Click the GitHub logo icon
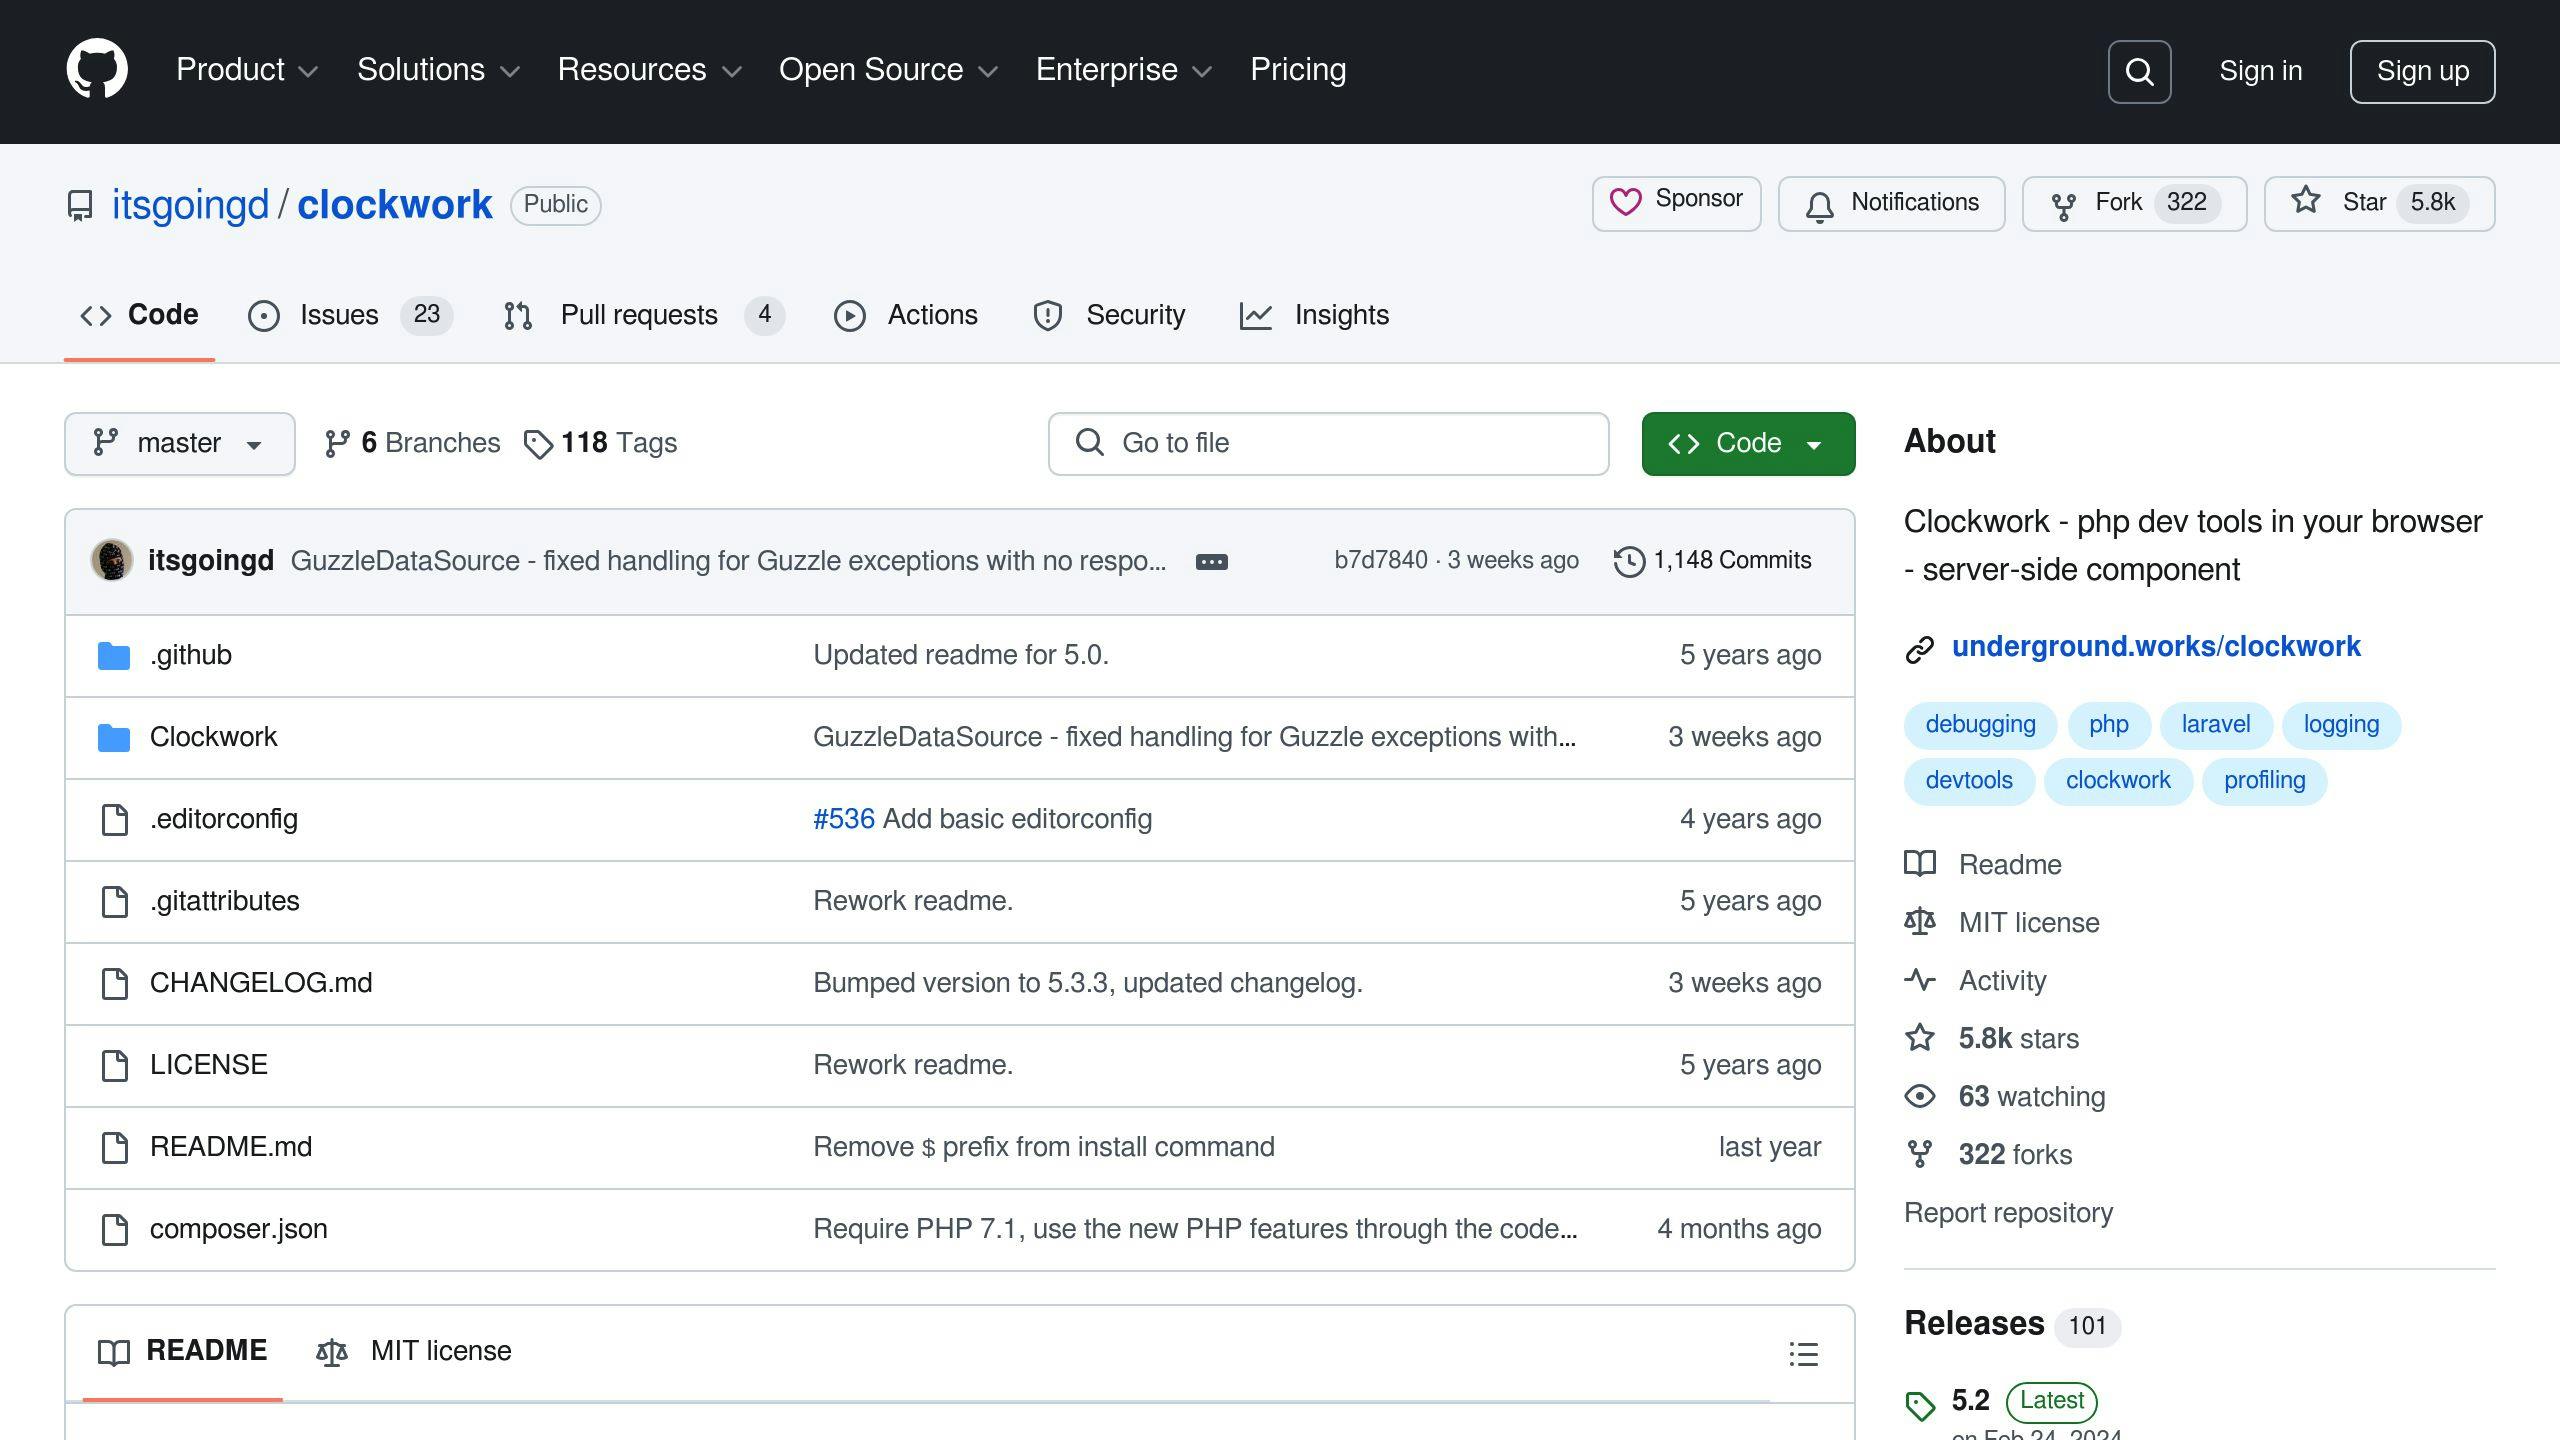Viewport: 2560px width, 1440px height. (x=97, y=70)
